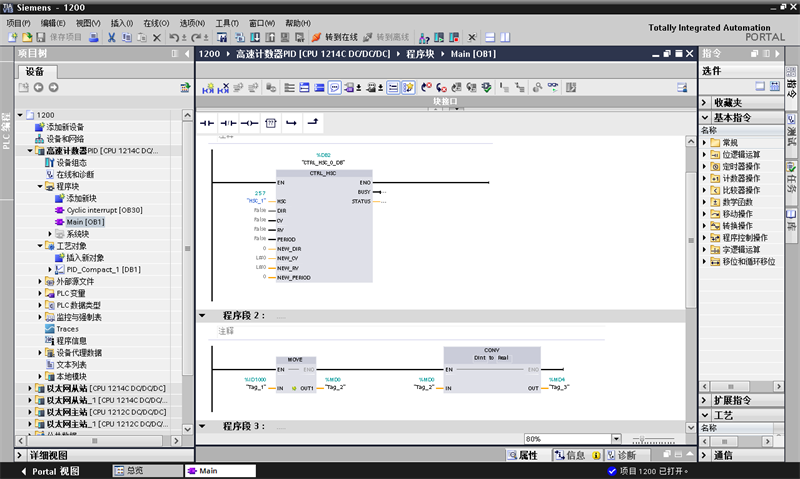The image size is (800, 479).
Task: Toggle absolute/symbolic operands icon
Action: pos(349,88)
